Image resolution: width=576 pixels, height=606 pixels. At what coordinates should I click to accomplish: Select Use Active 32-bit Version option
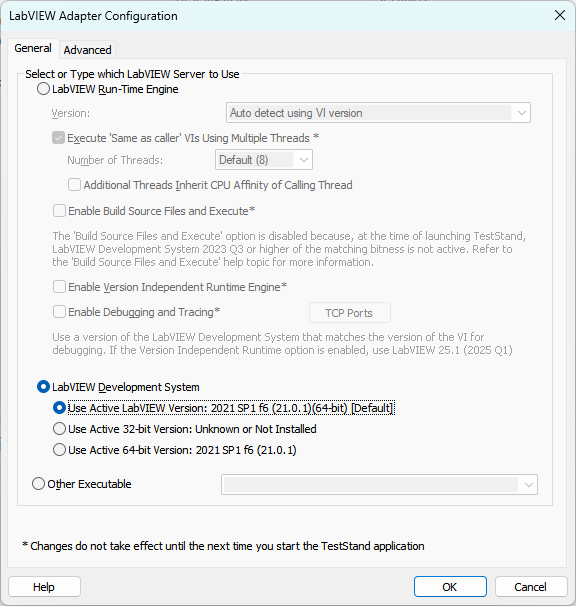click(59, 429)
